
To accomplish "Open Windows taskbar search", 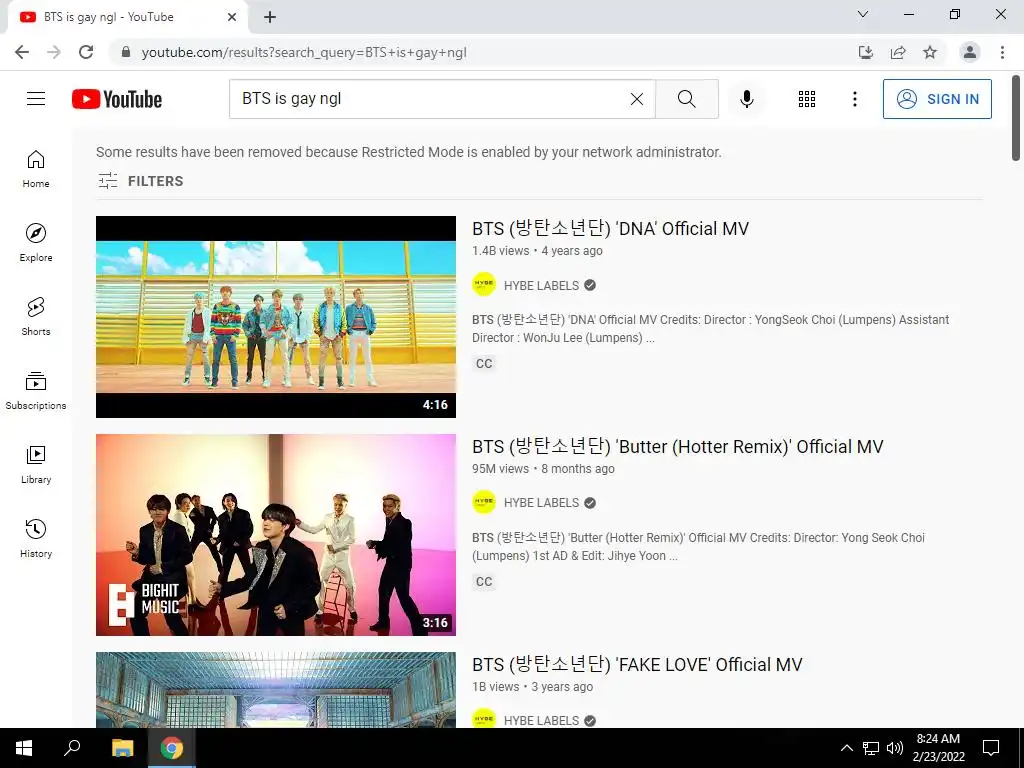I will pos(72,748).
